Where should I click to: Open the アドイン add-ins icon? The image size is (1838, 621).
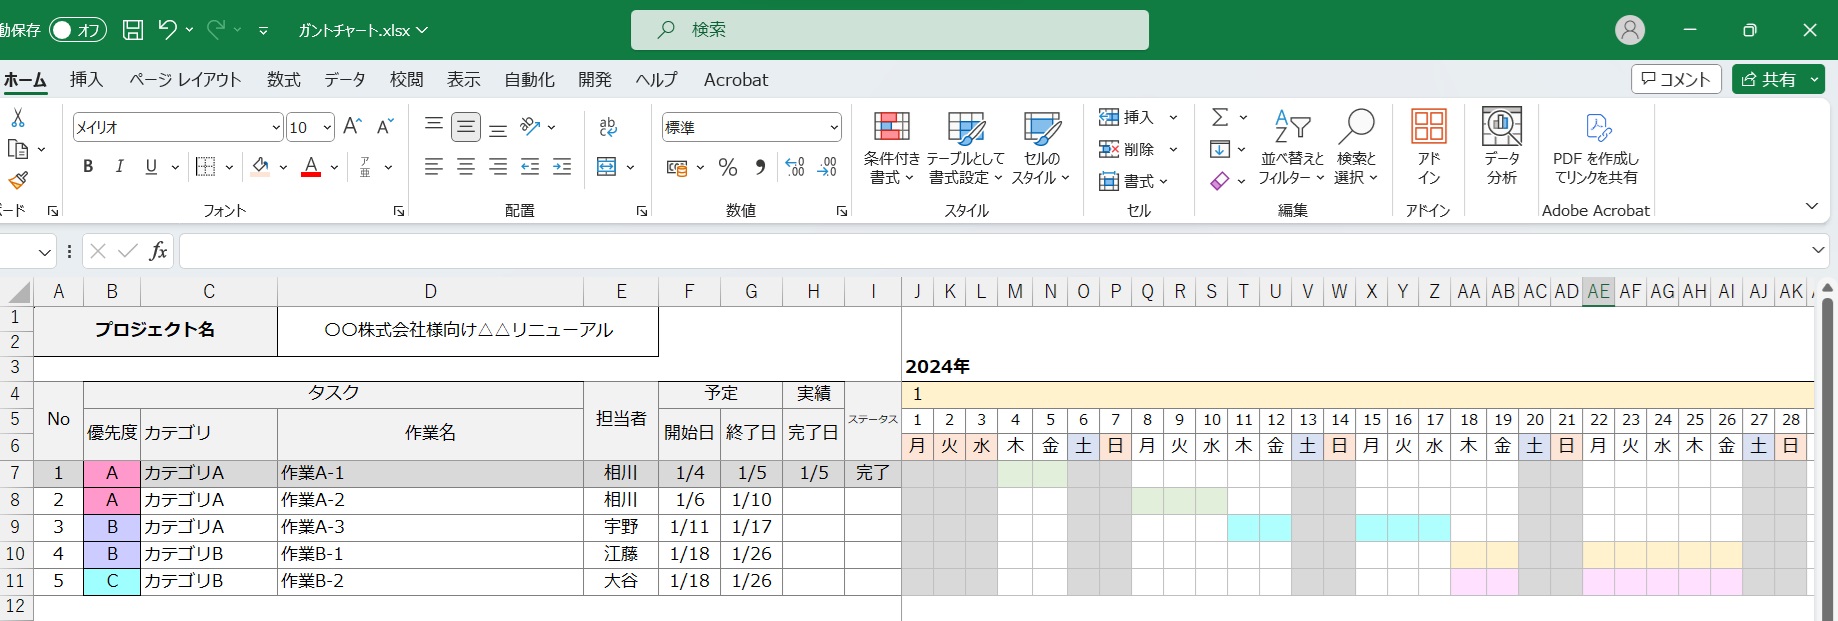[1429, 147]
